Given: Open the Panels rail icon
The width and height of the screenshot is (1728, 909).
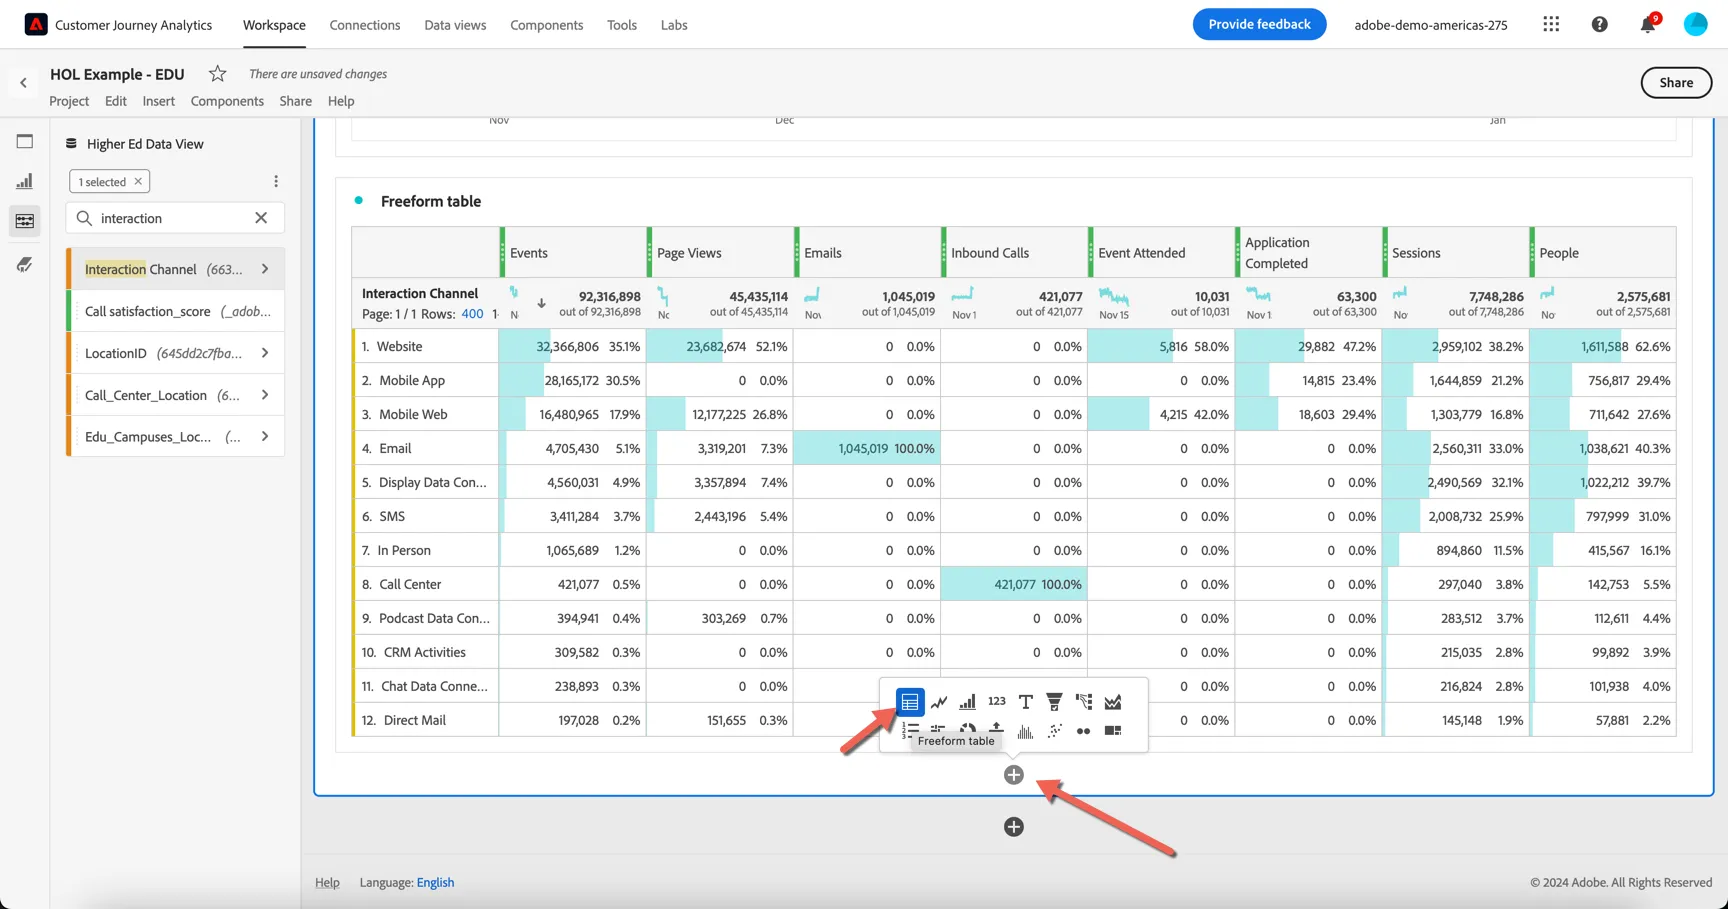Looking at the screenshot, I should pyautogui.click(x=25, y=142).
